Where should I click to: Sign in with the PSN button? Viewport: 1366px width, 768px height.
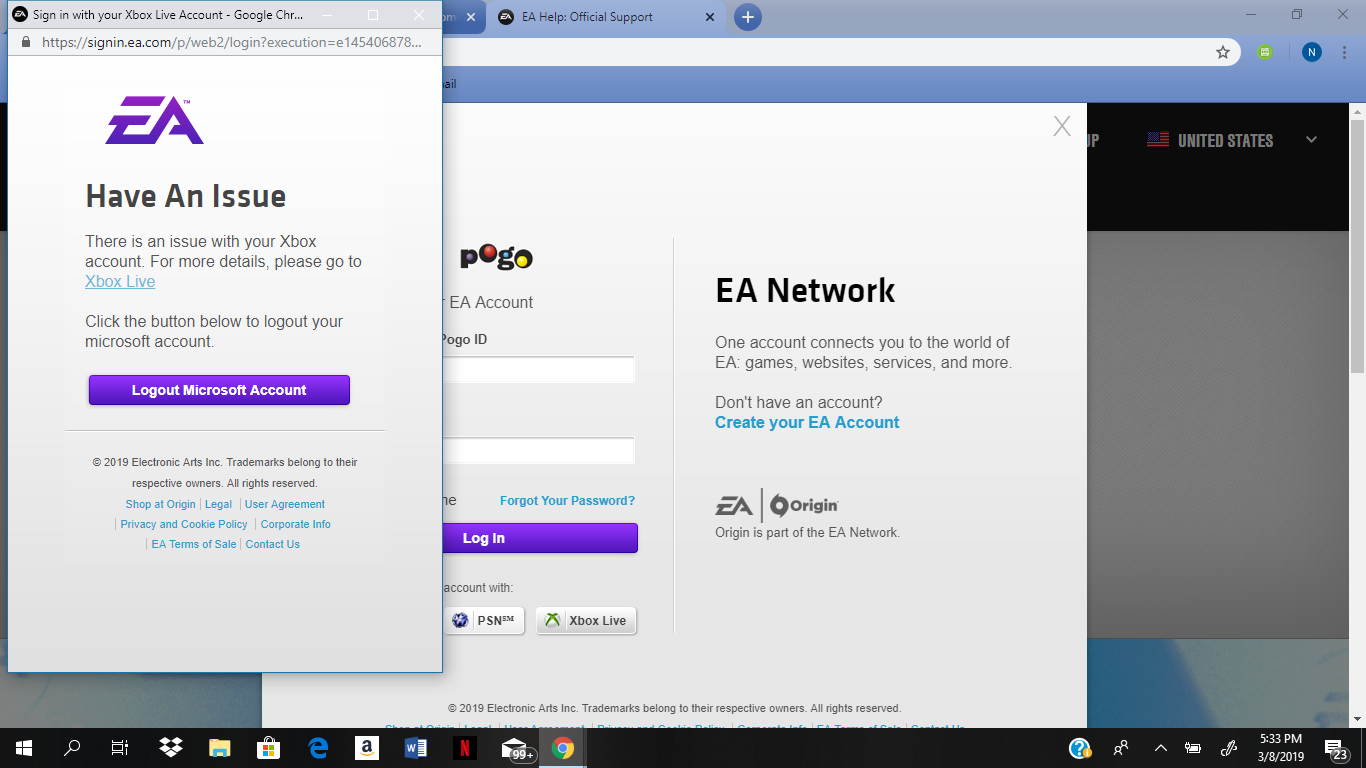point(484,620)
